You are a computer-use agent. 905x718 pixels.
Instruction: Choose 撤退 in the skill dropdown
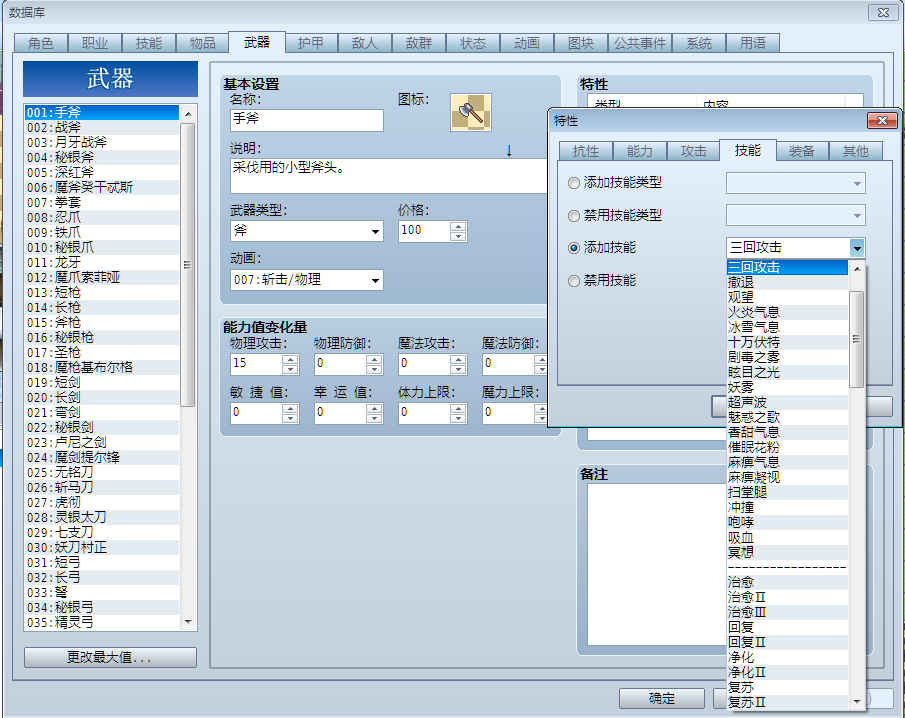787,282
